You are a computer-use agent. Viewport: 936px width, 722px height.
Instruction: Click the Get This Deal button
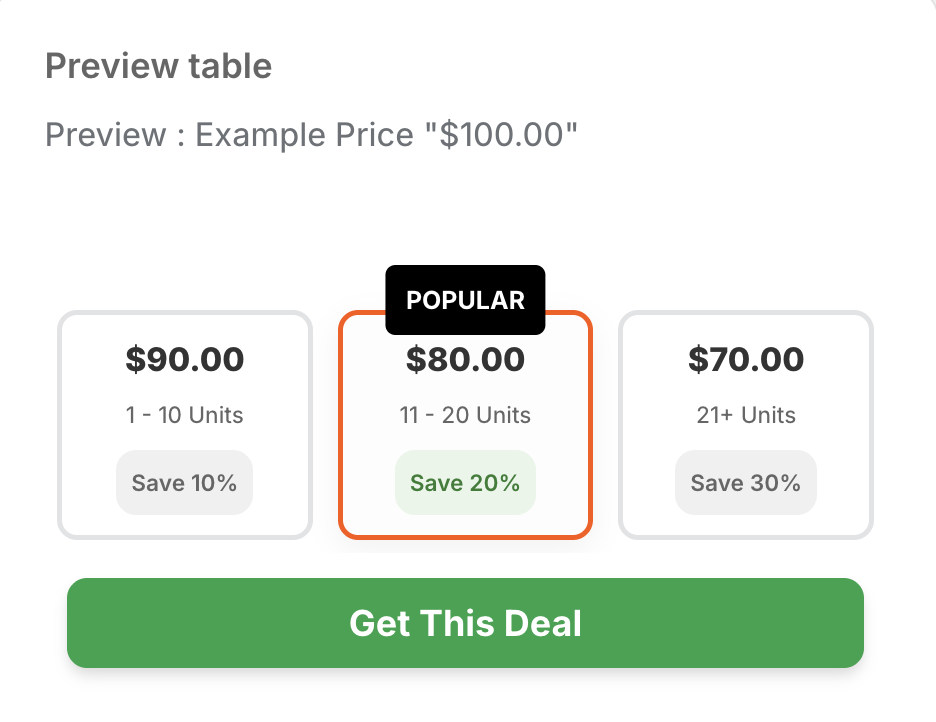click(465, 622)
